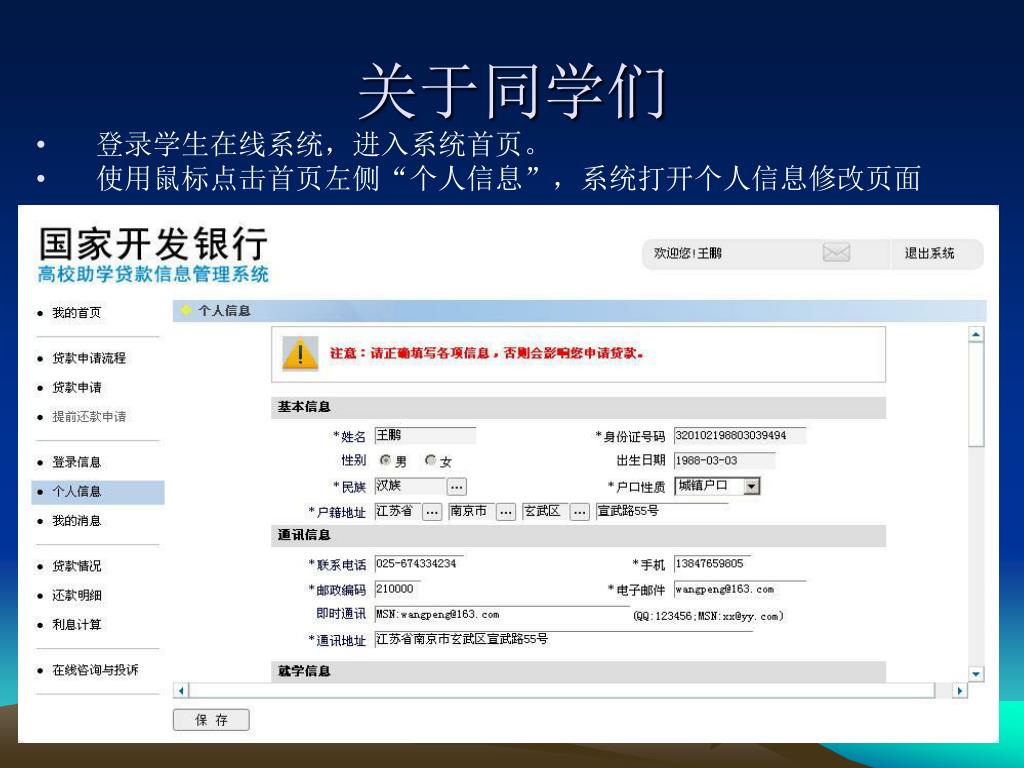Click the 电子邮件 input field
This screenshot has width=1024, height=768.
pos(738,589)
